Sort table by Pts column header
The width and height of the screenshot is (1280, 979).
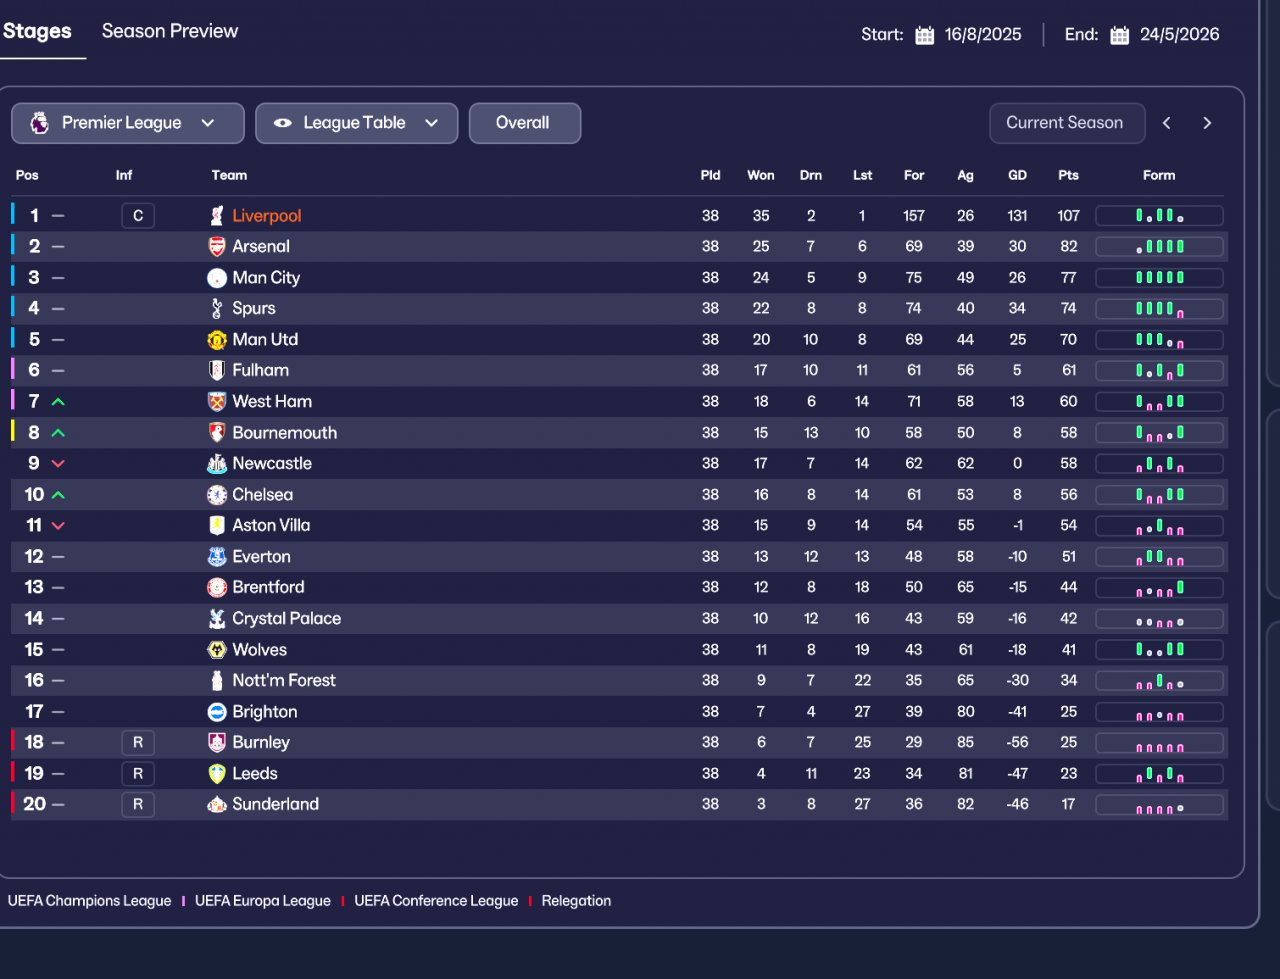(x=1068, y=175)
